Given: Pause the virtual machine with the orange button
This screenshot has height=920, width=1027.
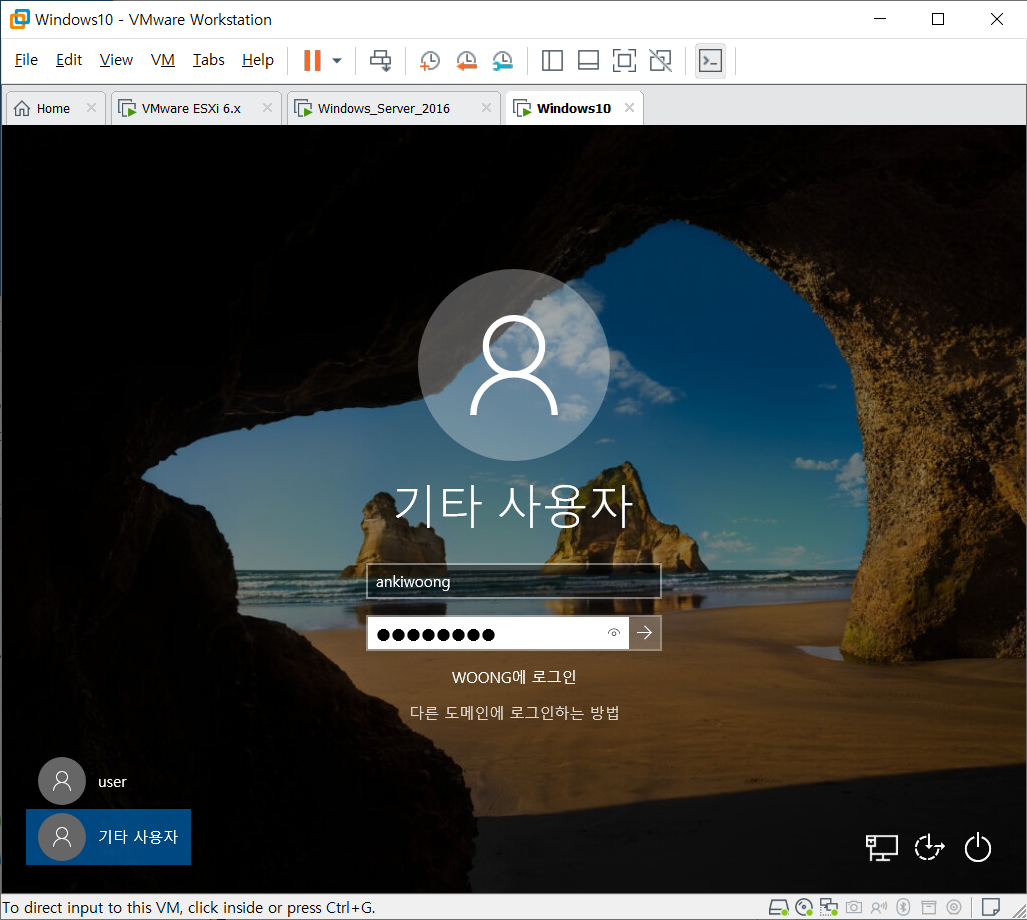Looking at the screenshot, I should [x=312, y=61].
